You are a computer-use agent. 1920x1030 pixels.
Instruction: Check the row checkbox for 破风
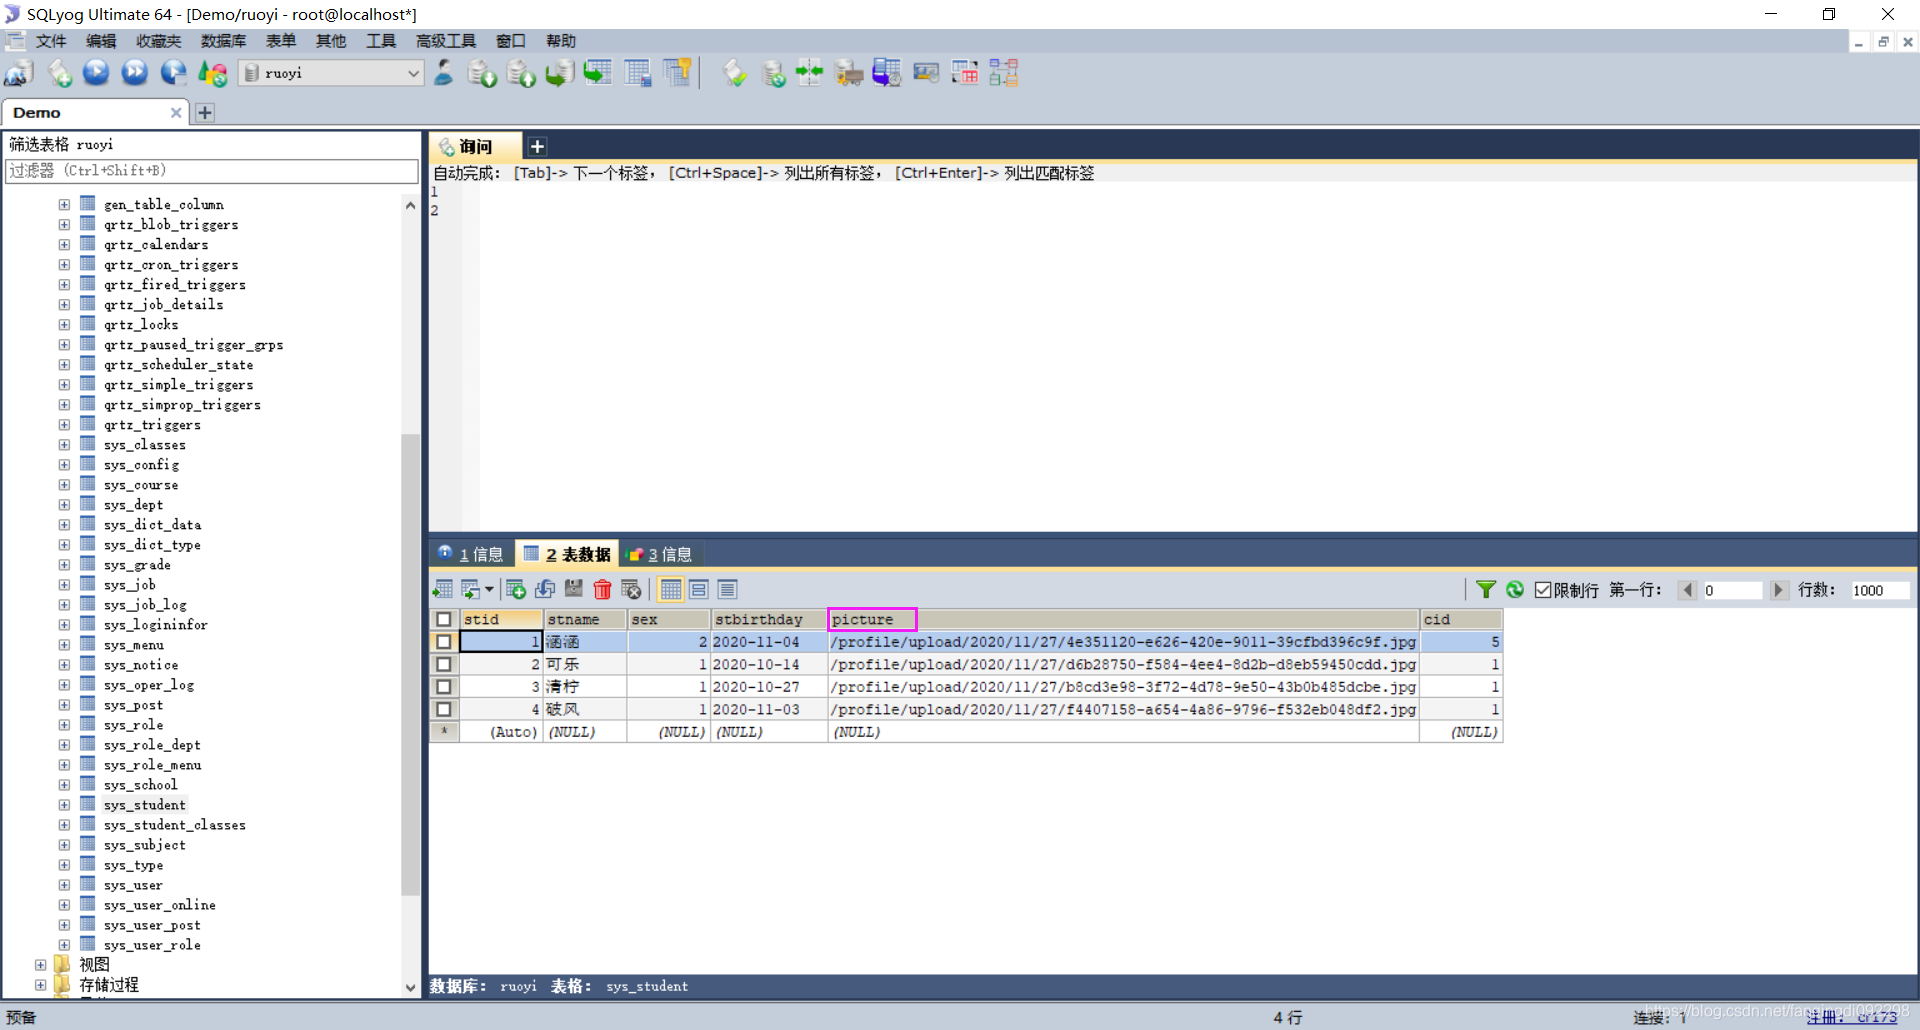coord(444,709)
